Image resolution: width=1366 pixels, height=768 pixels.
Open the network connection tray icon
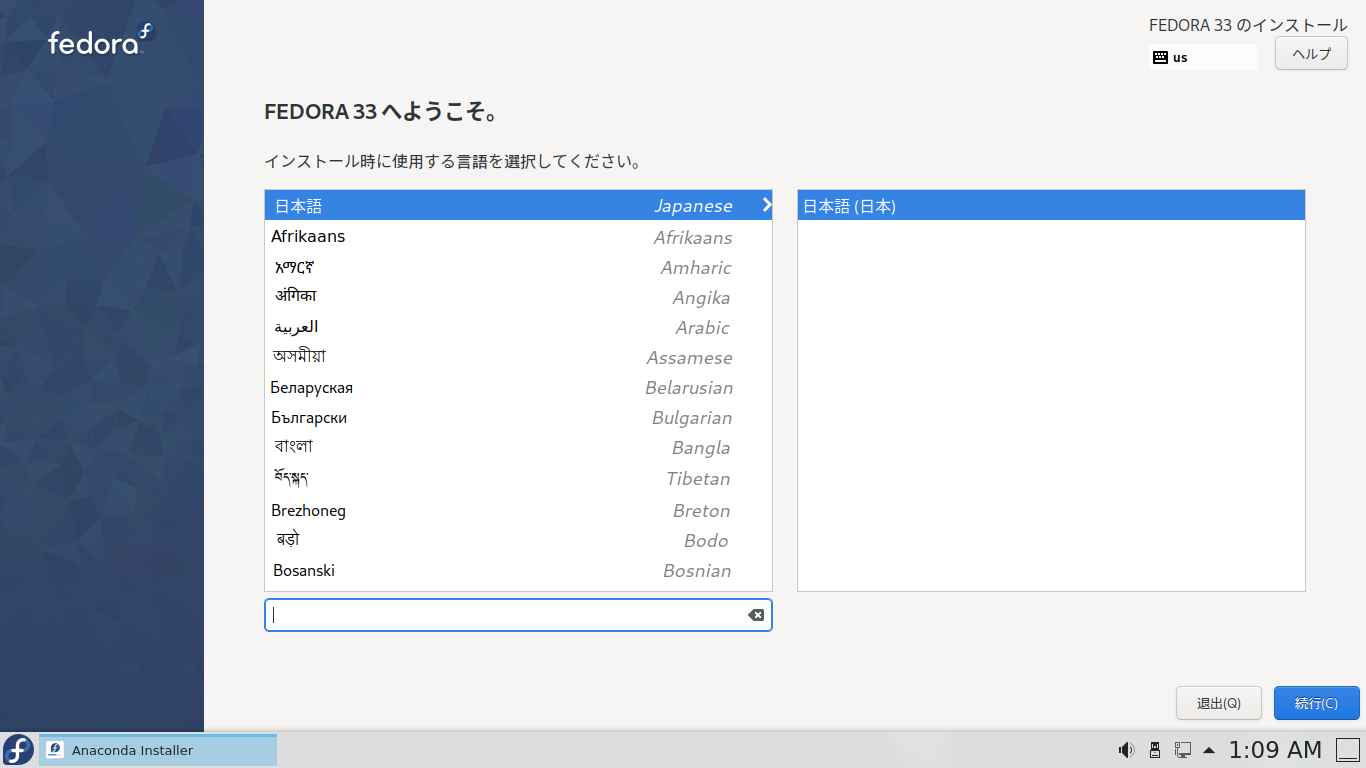pyautogui.click(x=1182, y=750)
